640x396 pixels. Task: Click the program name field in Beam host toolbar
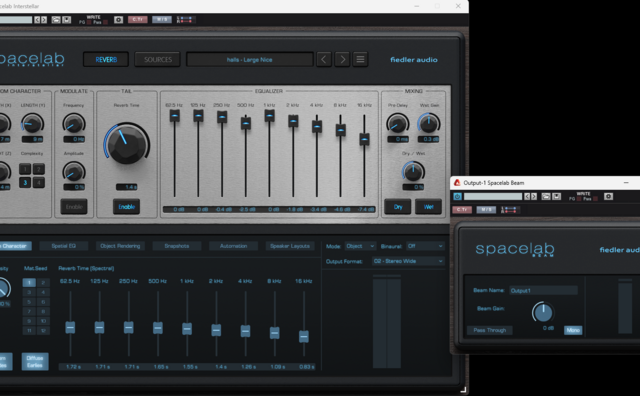click(493, 197)
